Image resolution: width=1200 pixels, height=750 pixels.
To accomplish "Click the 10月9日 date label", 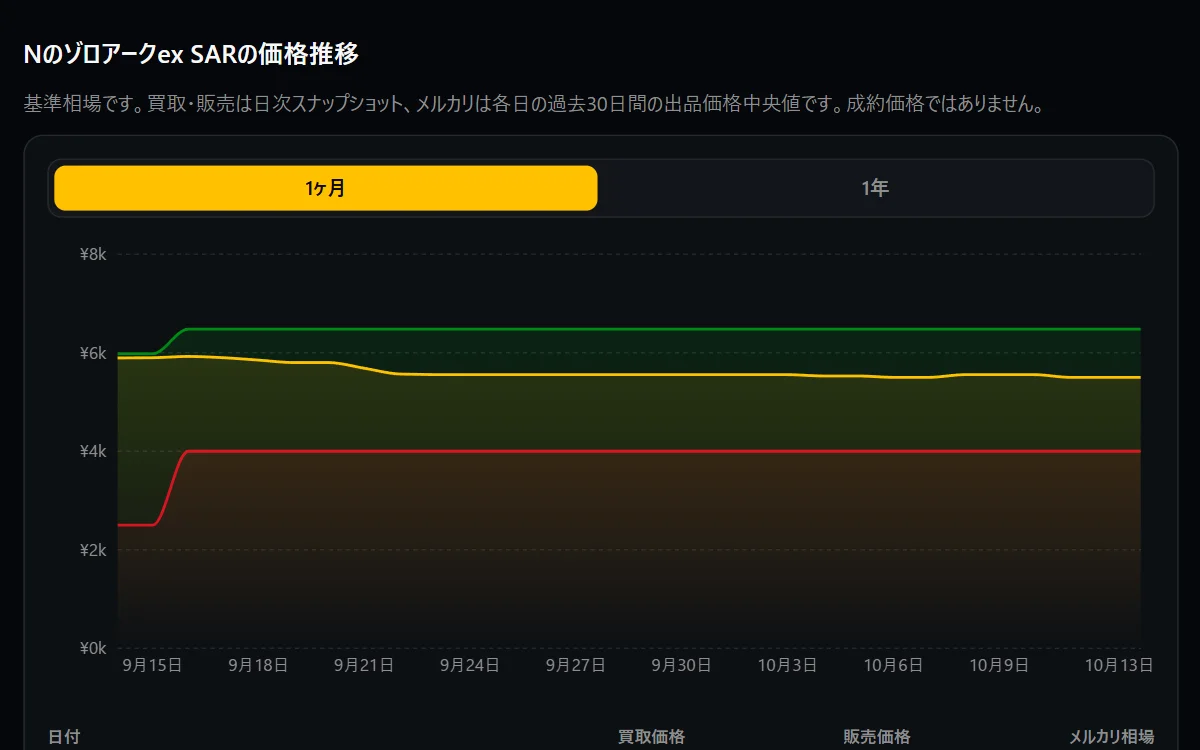I will point(999,665).
